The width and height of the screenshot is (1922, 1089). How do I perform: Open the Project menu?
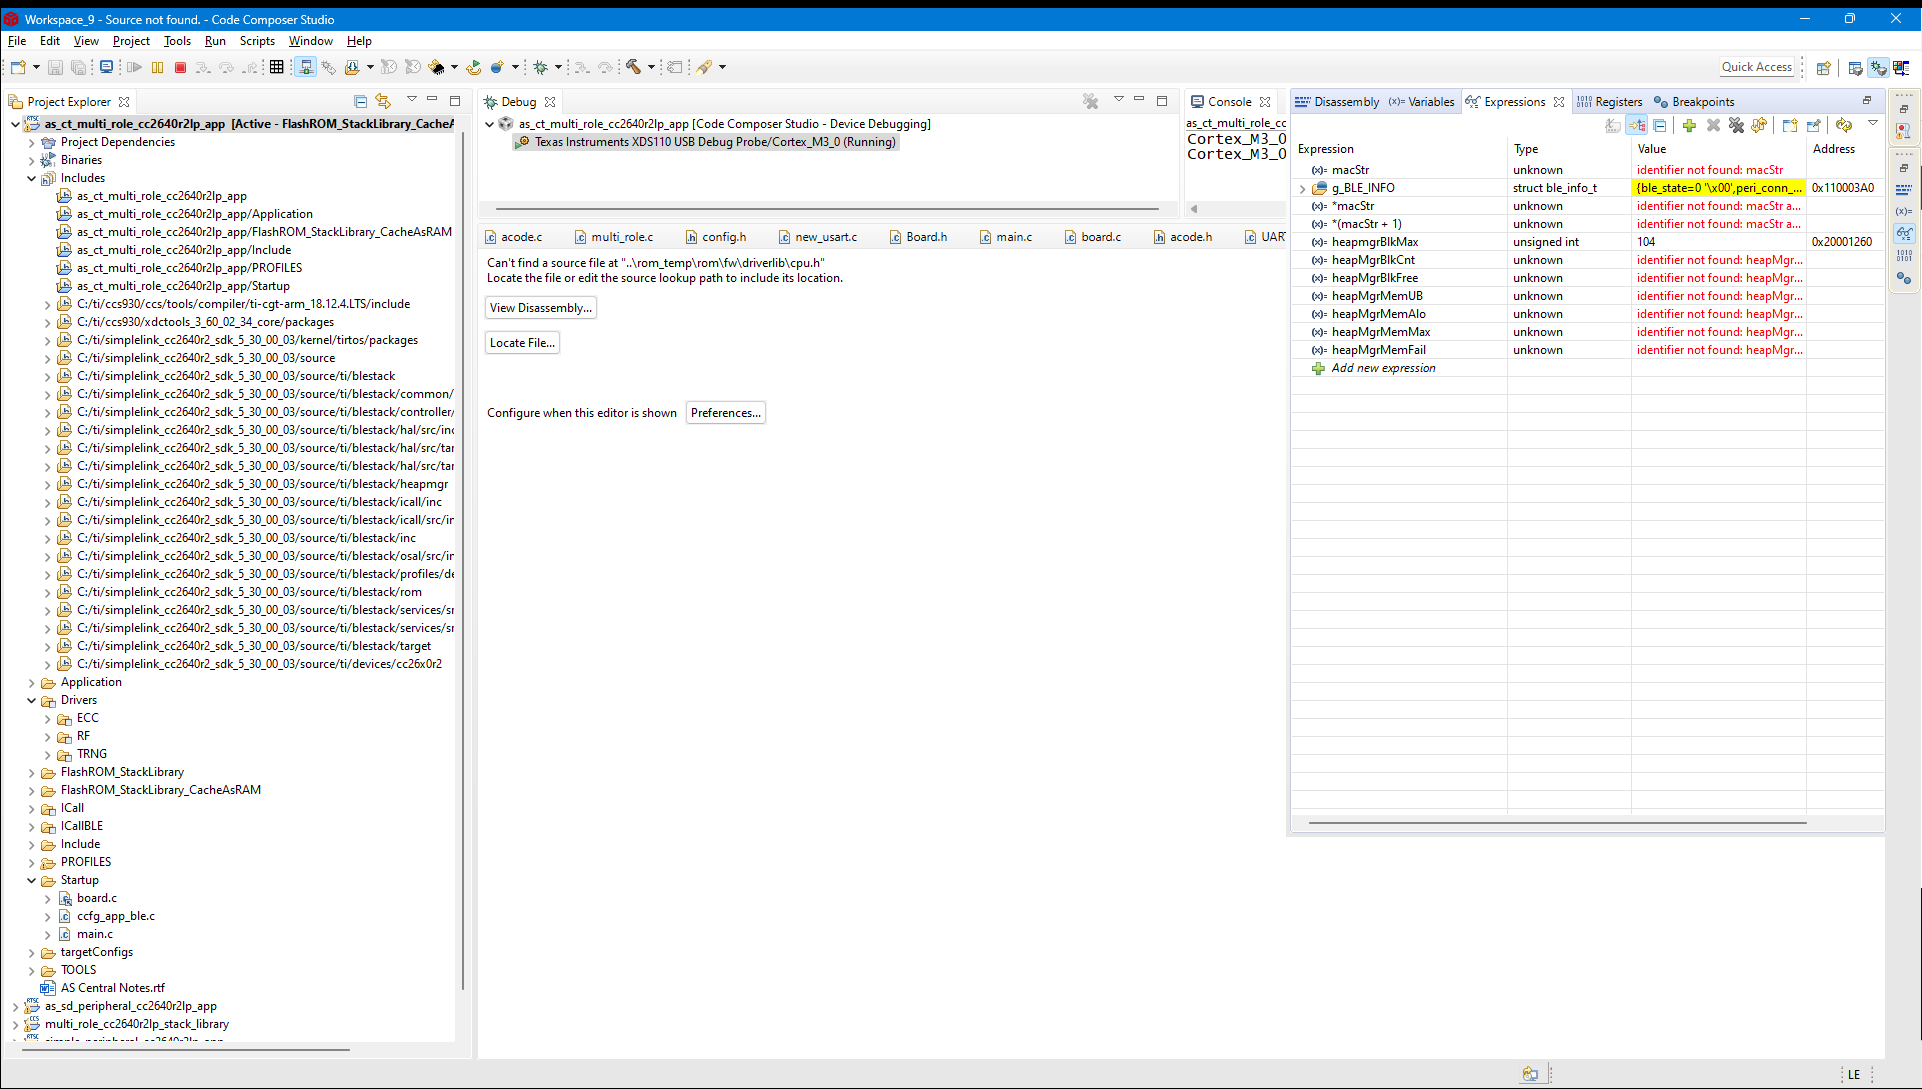click(x=131, y=41)
